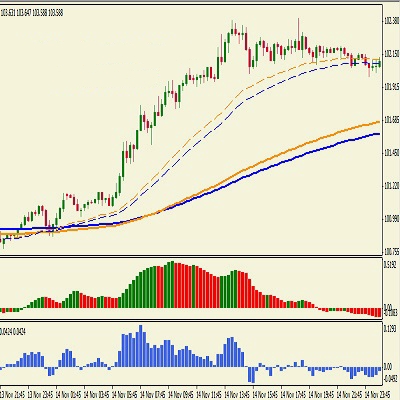Viewport: 400px width, 400px height.
Task: Click the 14 Nov 17:45 time label
Action: coord(294,394)
